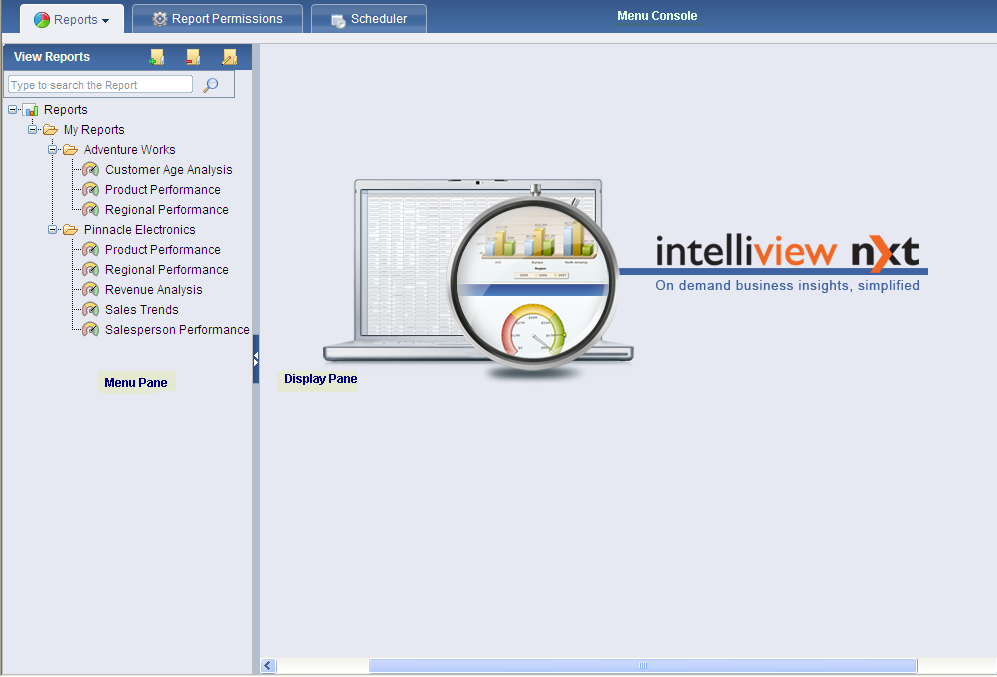Click the delete folder icon
The height and width of the screenshot is (677, 997).
pos(193,57)
